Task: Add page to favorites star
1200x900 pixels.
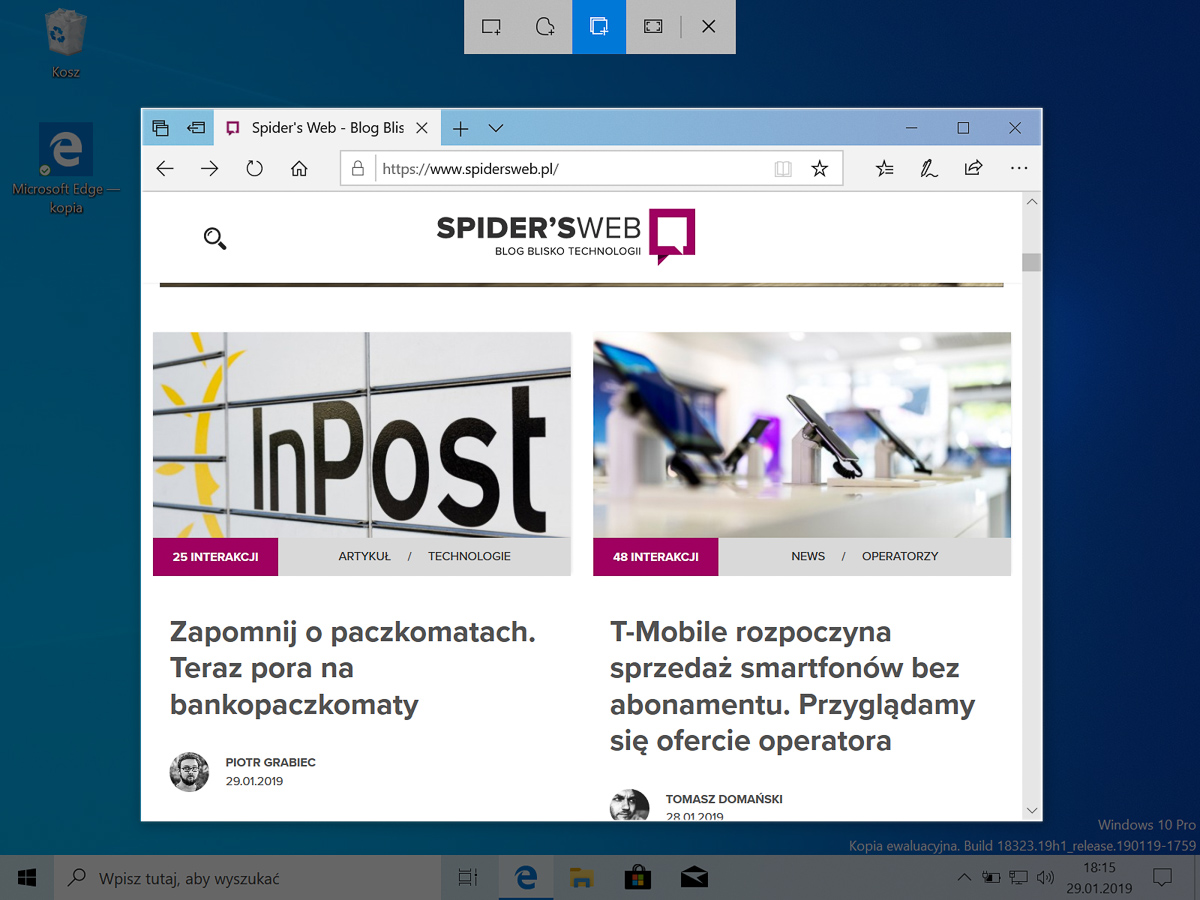Action: [x=820, y=169]
